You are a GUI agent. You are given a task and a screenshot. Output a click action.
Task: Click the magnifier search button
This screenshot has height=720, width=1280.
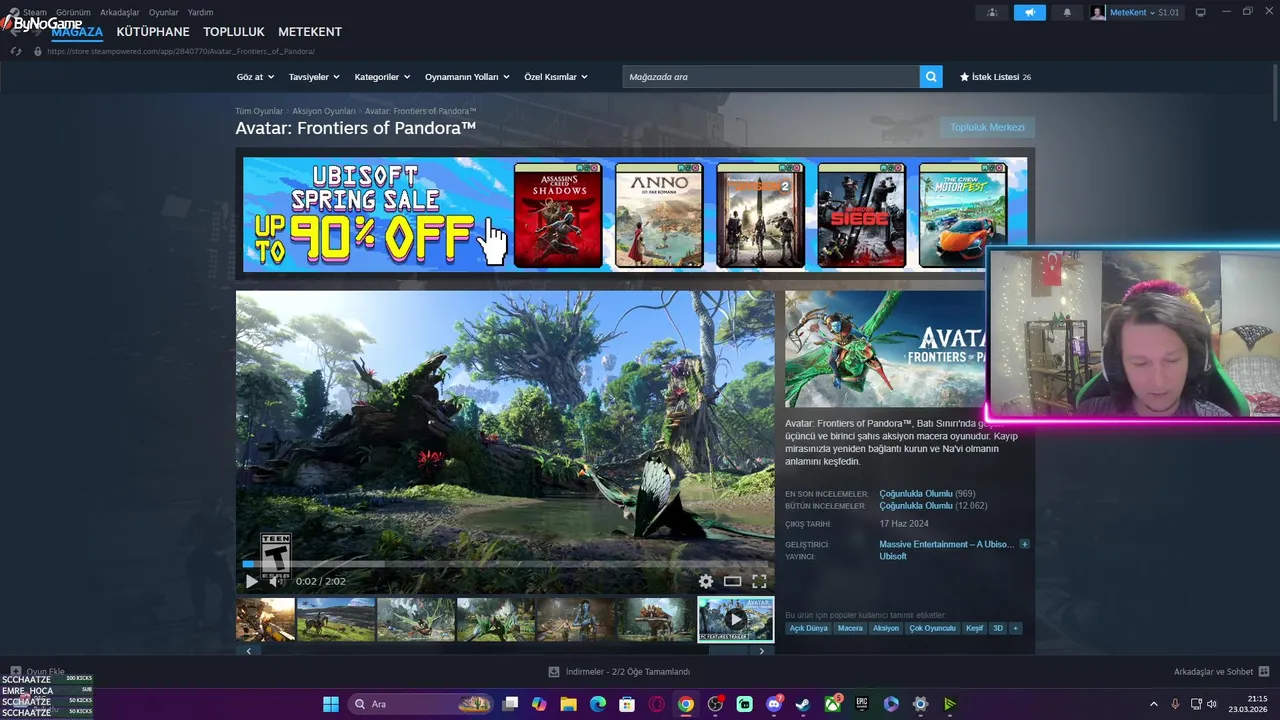(x=931, y=77)
